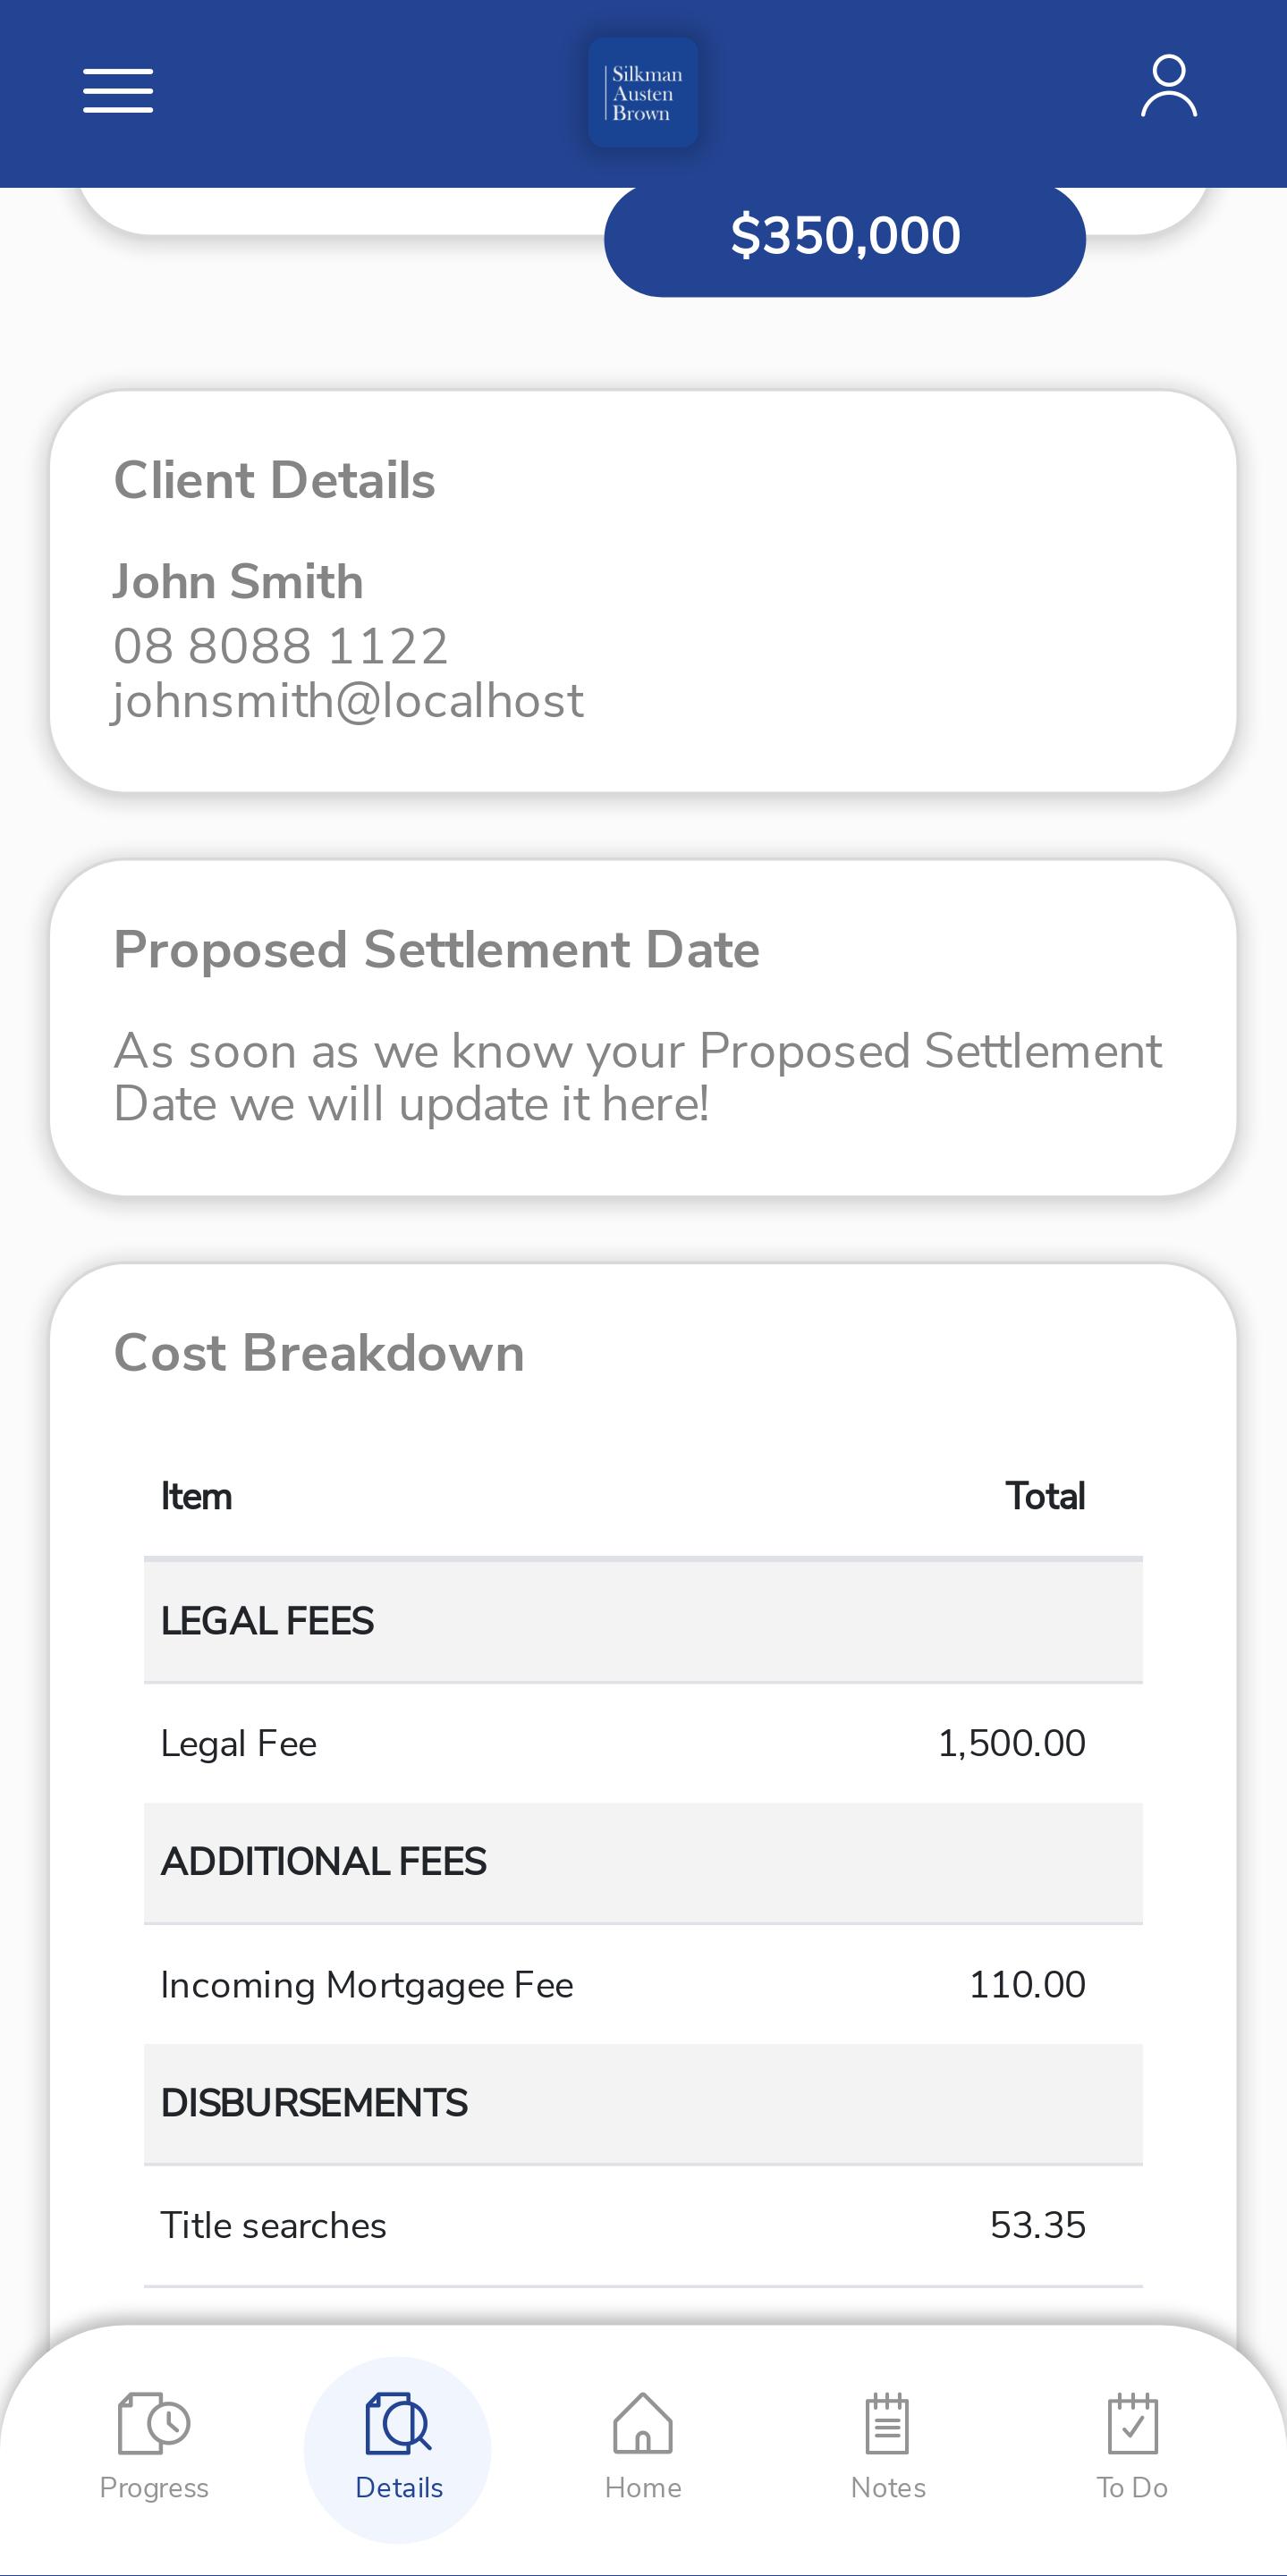Call the phone number 08 8088 1122

pyautogui.click(x=280, y=646)
